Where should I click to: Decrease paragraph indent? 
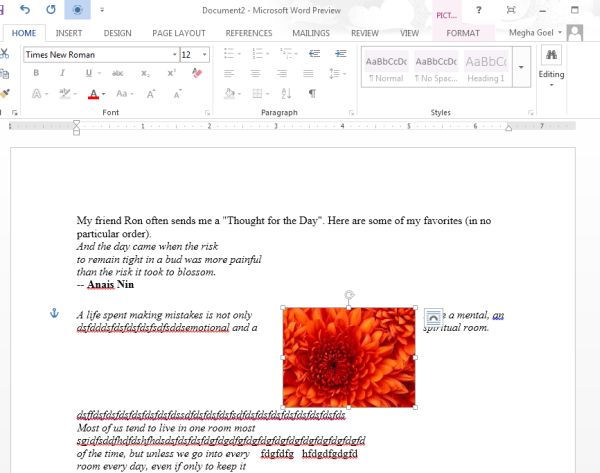[x=314, y=53]
